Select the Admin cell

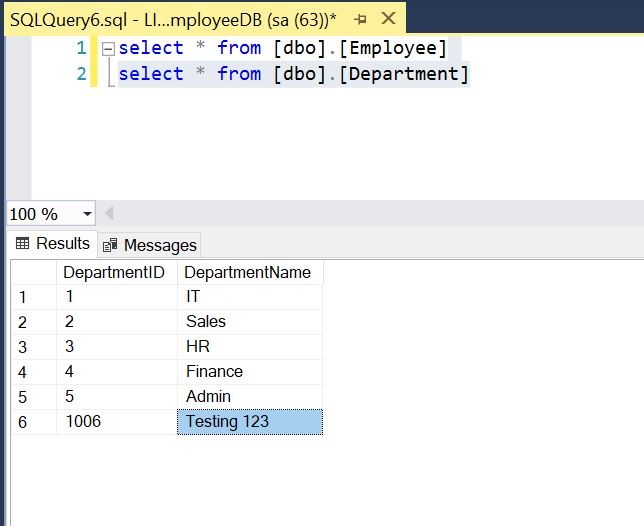[x=250, y=397]
